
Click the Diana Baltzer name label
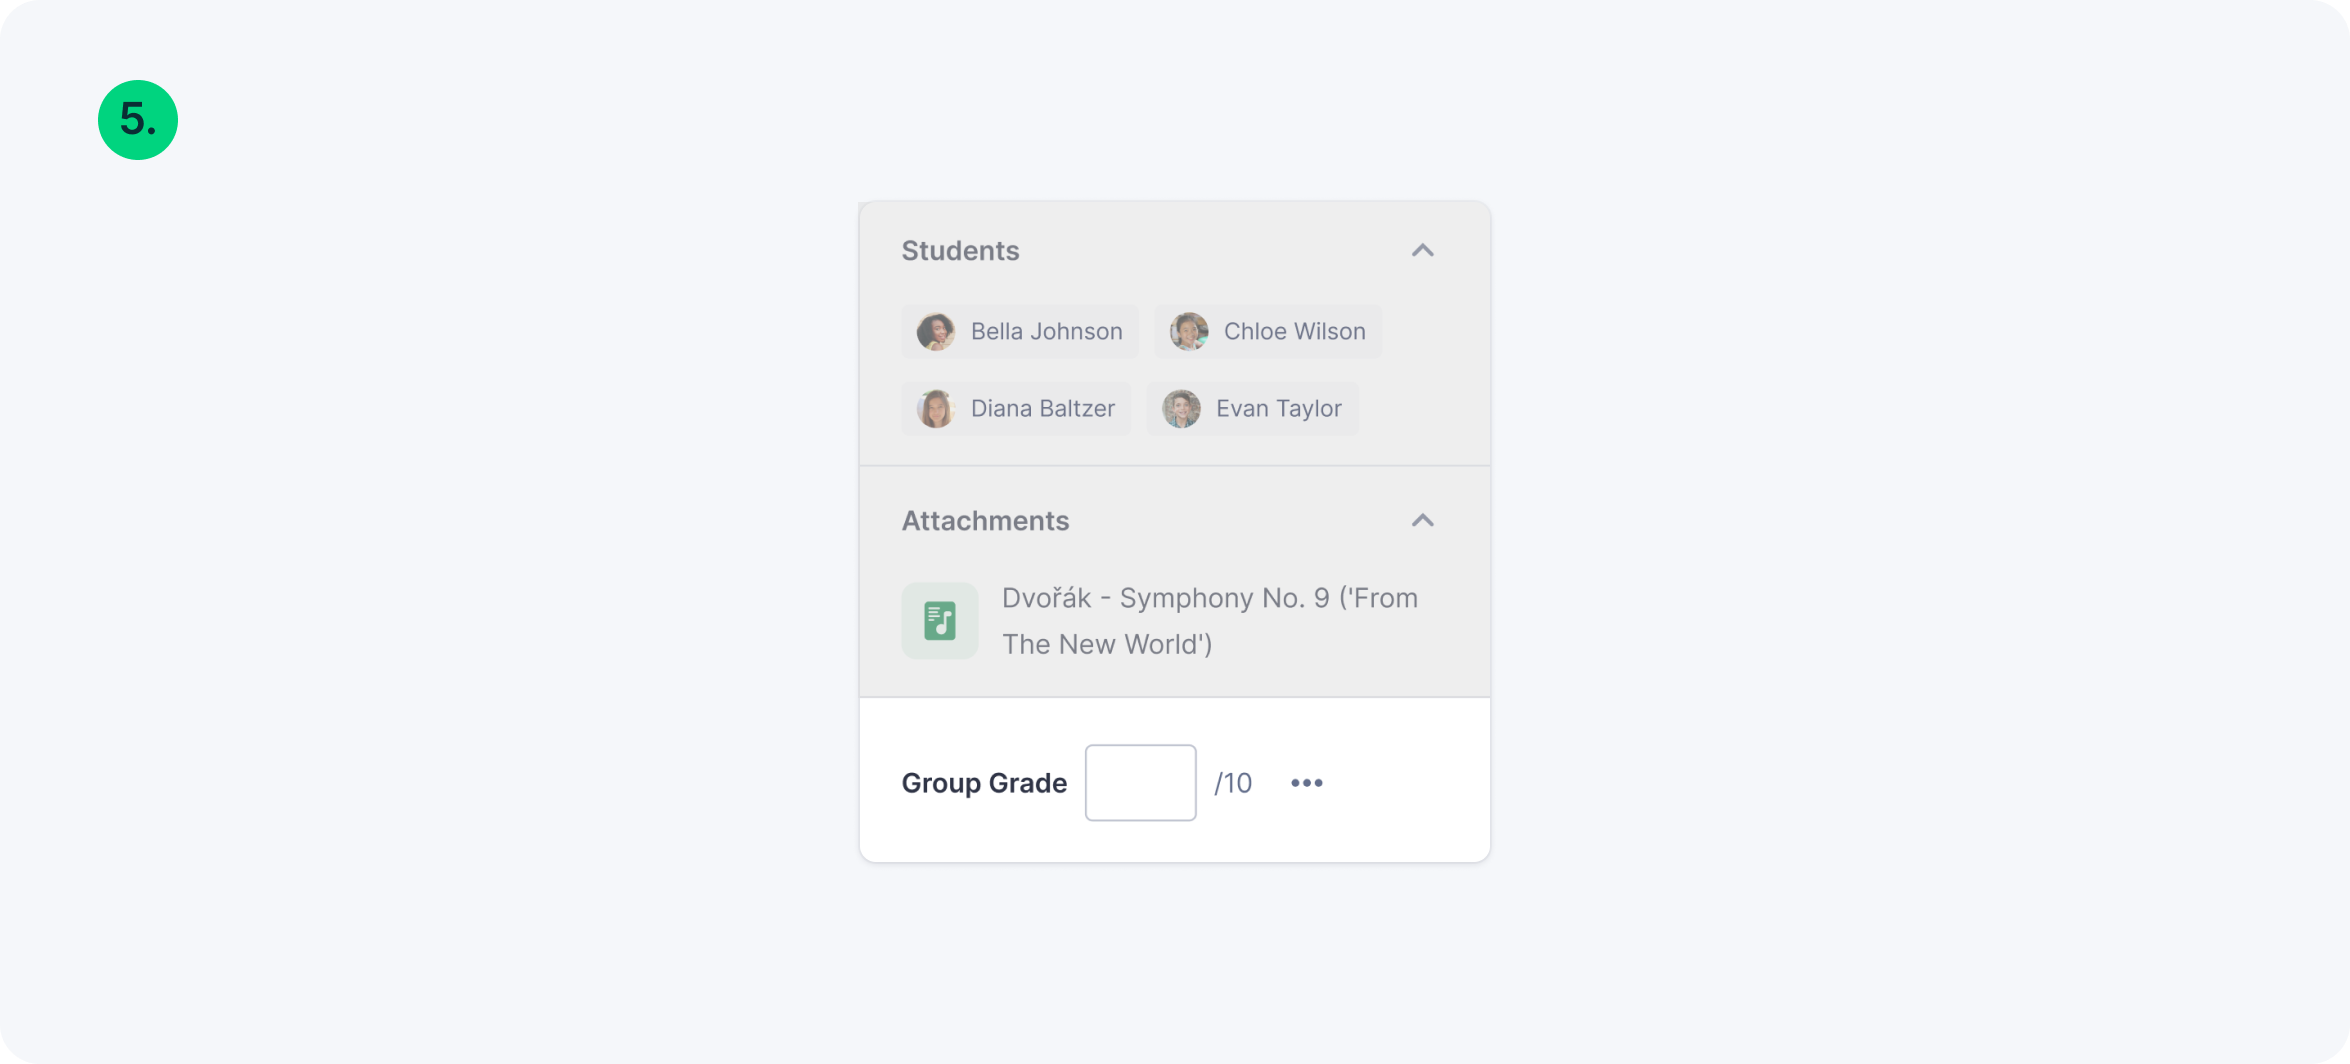pyautogui.click(x=1042, y=408)
